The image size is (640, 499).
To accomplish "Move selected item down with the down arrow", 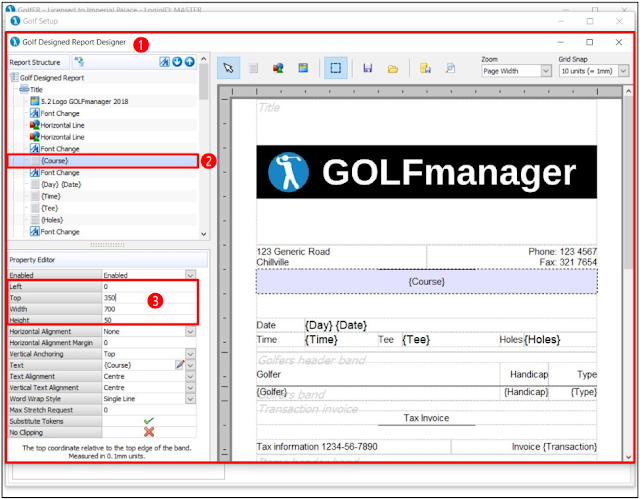I will point(177,62).
